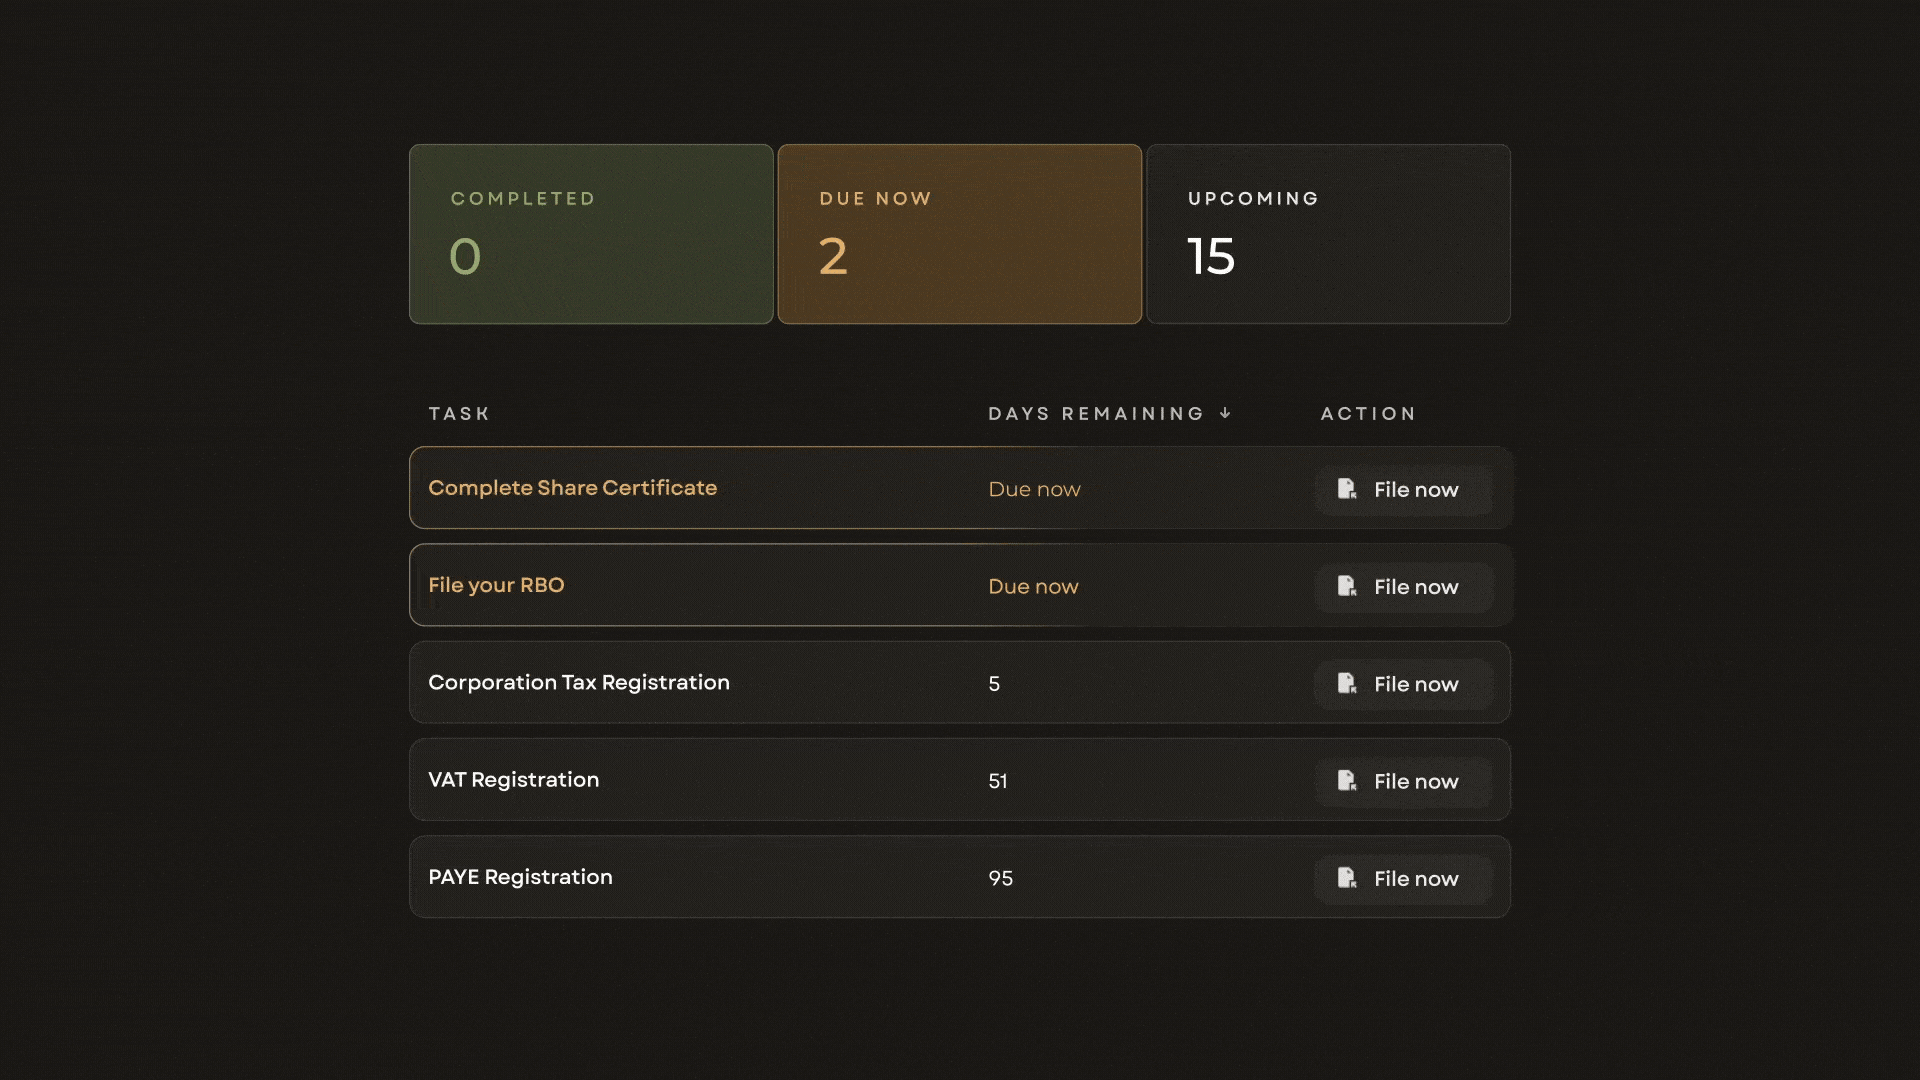The height and width of the screenshot is (1080, 1920).
Task: Open the Corporation Tax Registration task
Action: (578, 682)
